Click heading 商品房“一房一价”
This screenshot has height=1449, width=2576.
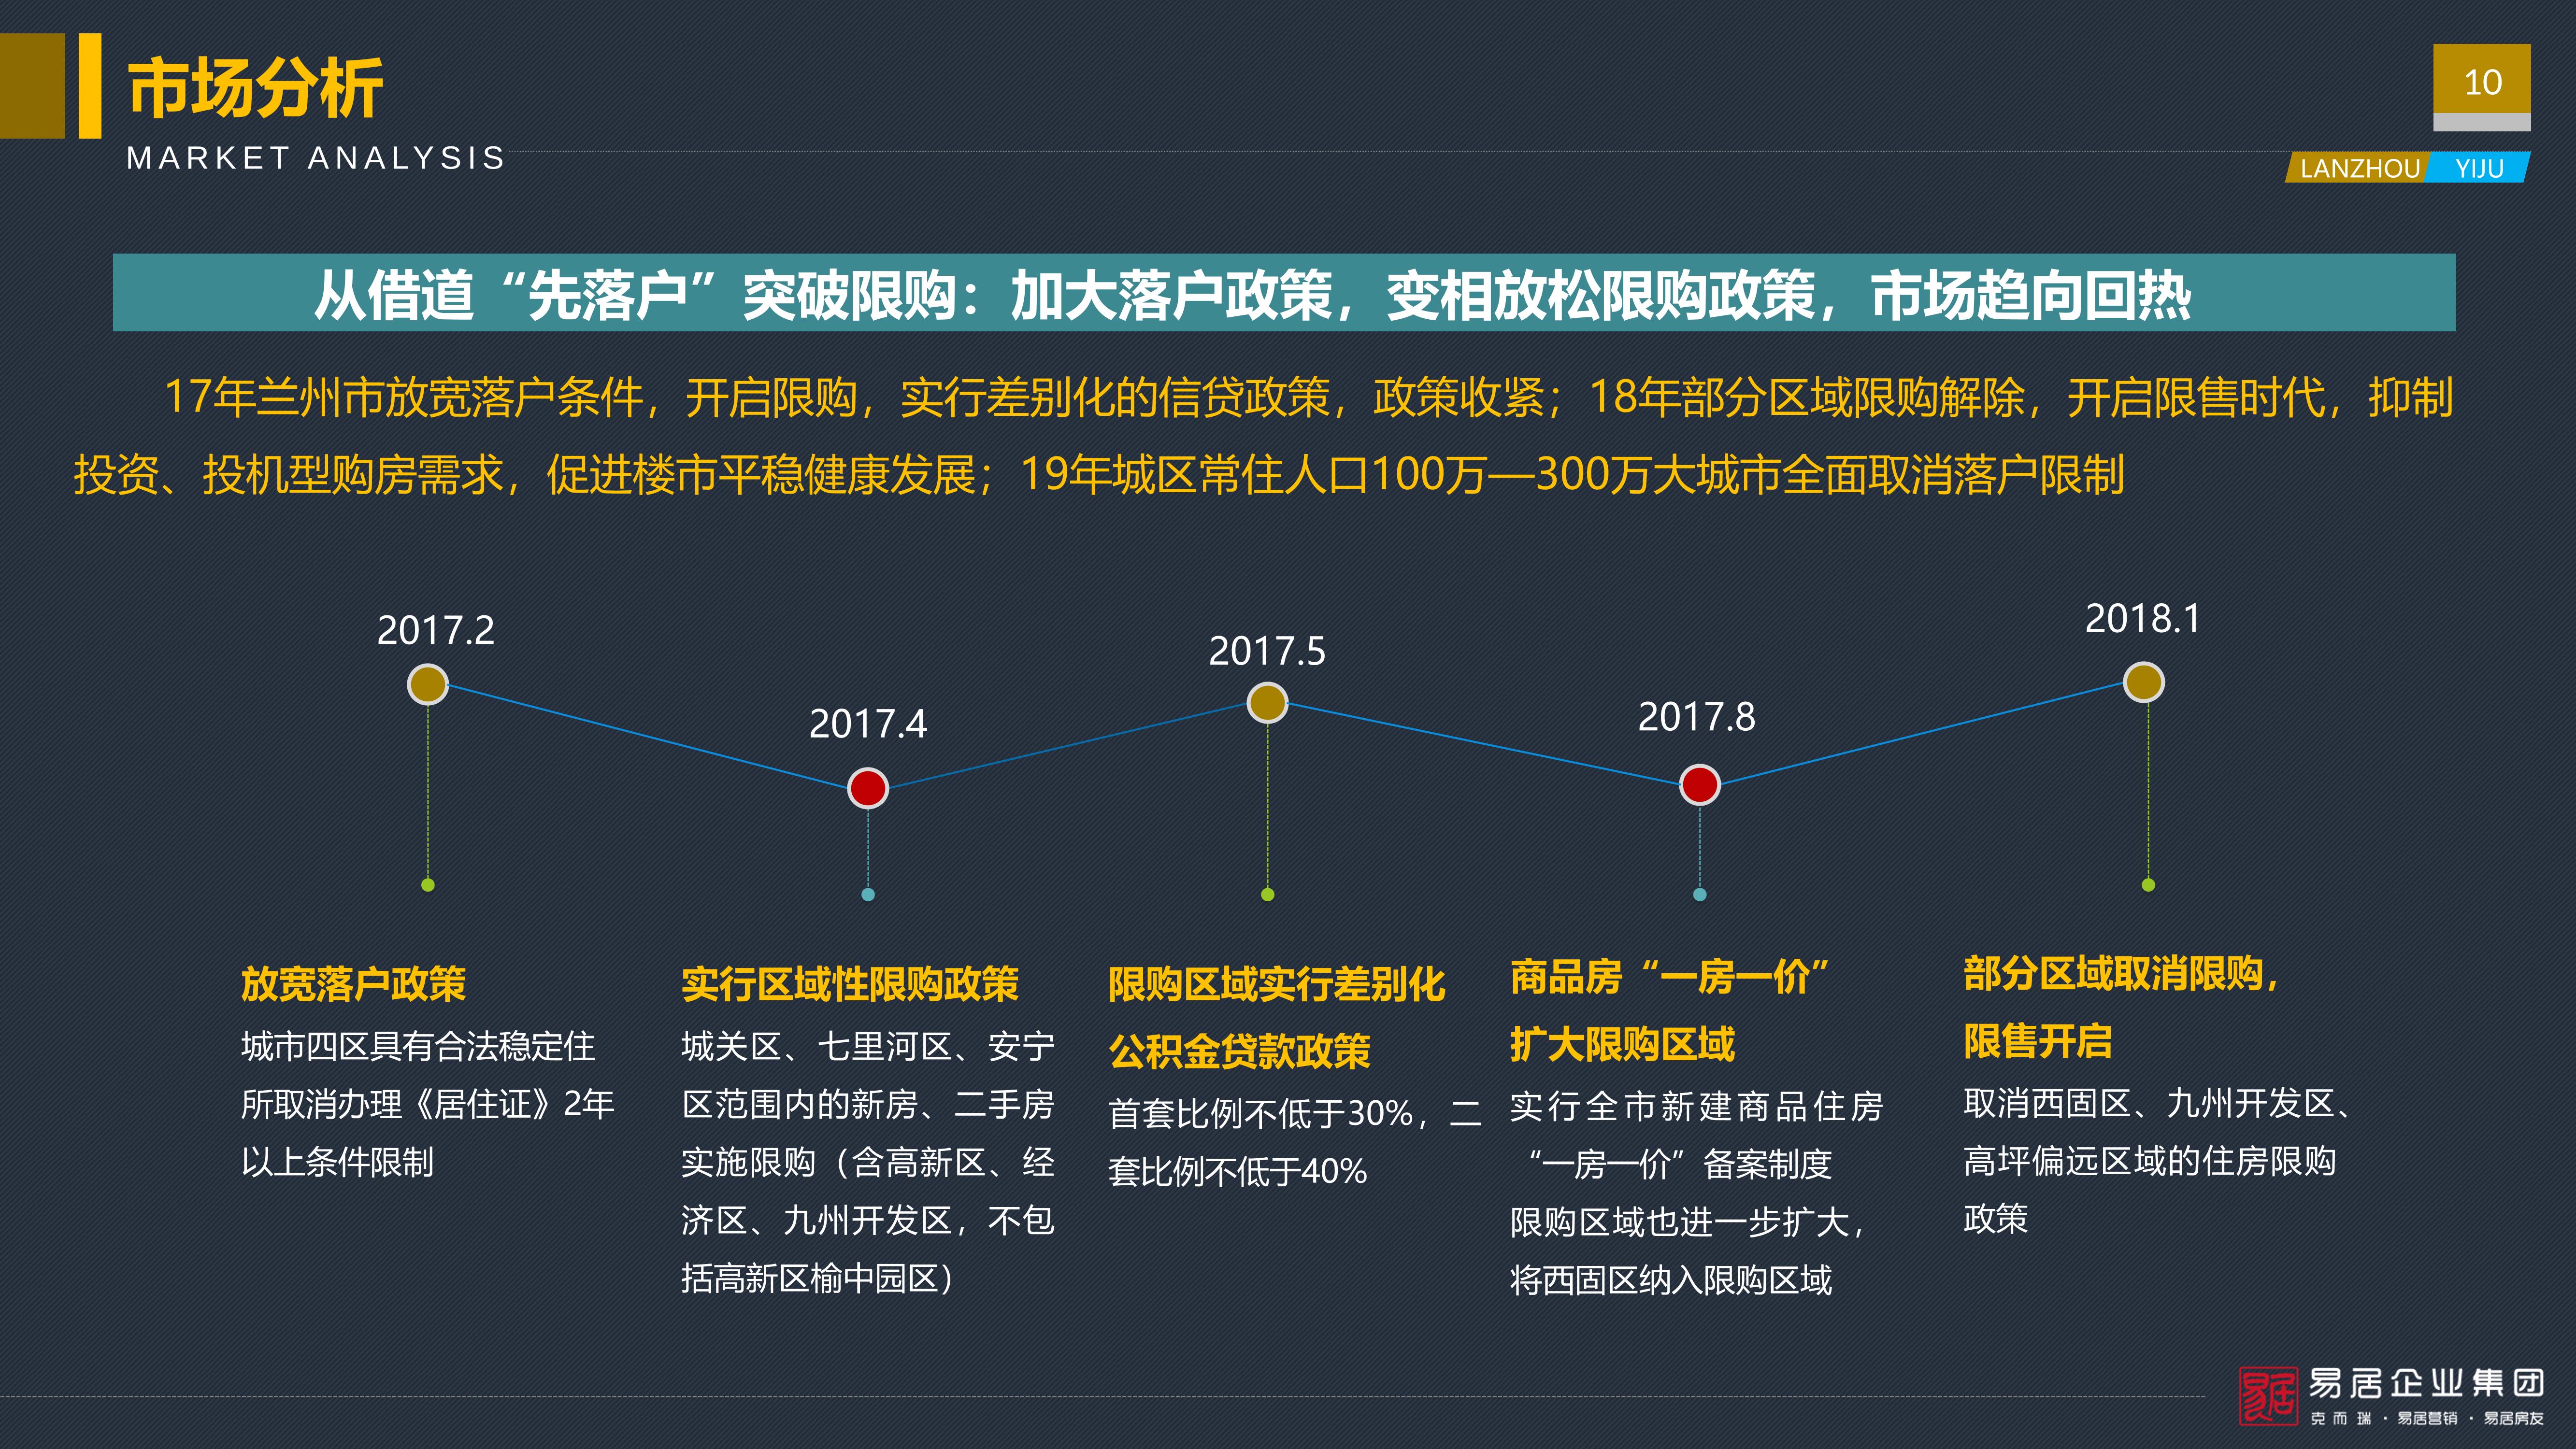(x=1670, y=977)
